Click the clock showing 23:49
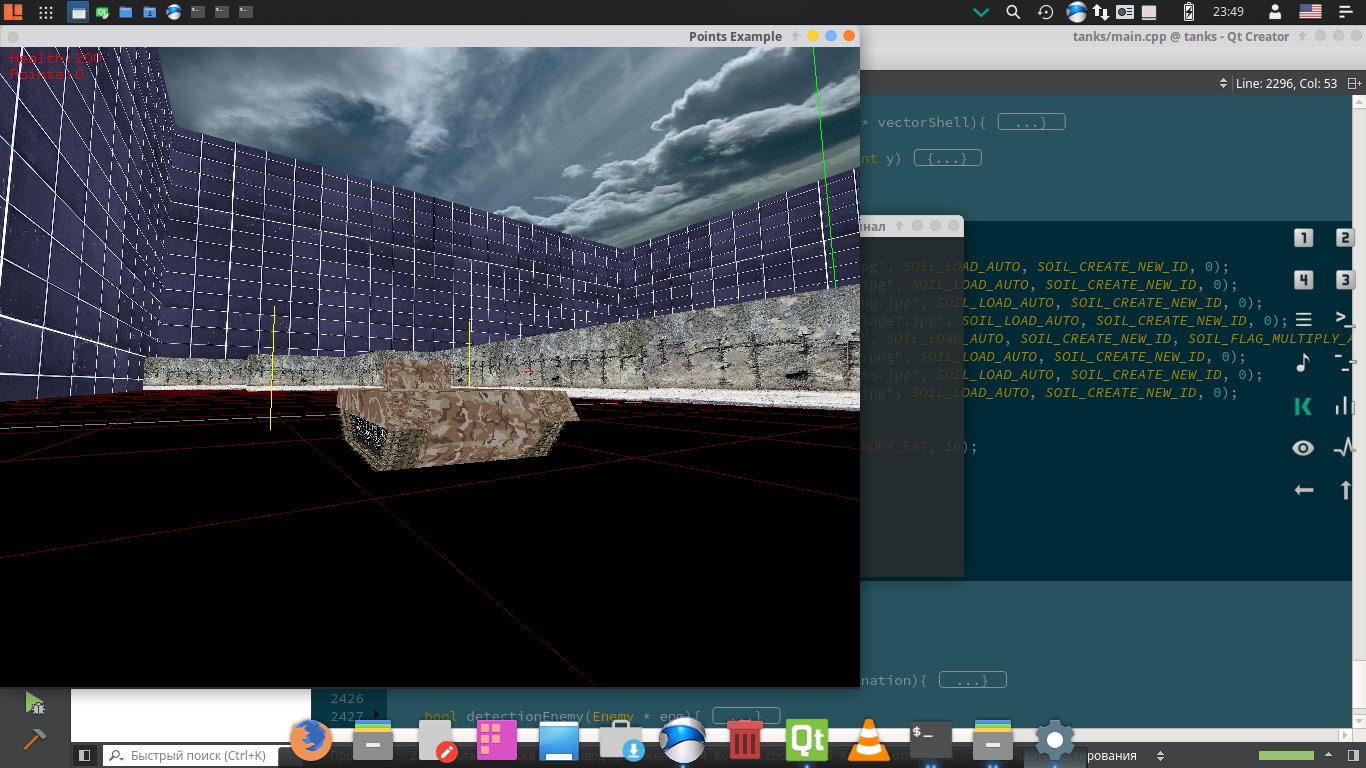 tap(1227, 12)
